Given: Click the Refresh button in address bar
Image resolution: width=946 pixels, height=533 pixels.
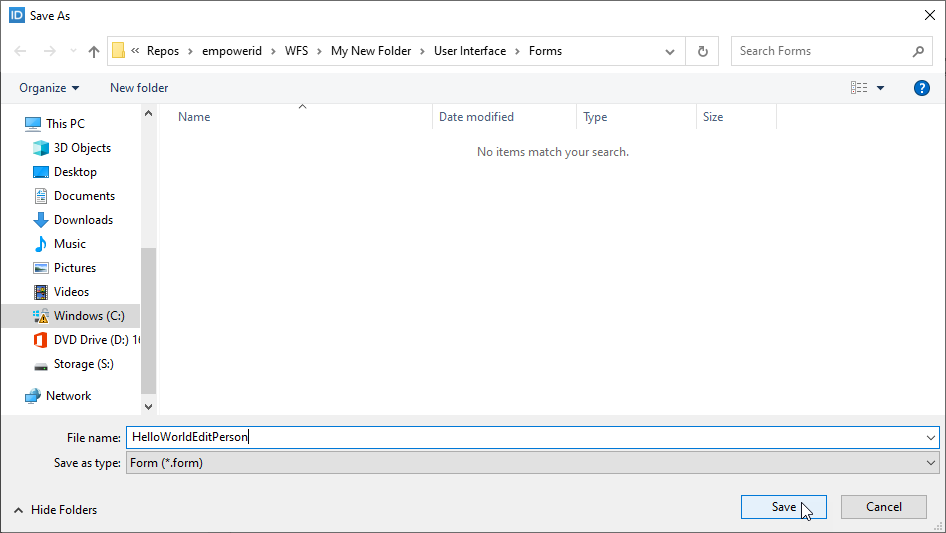Looking at the screenshot, I should coord(702,52).
